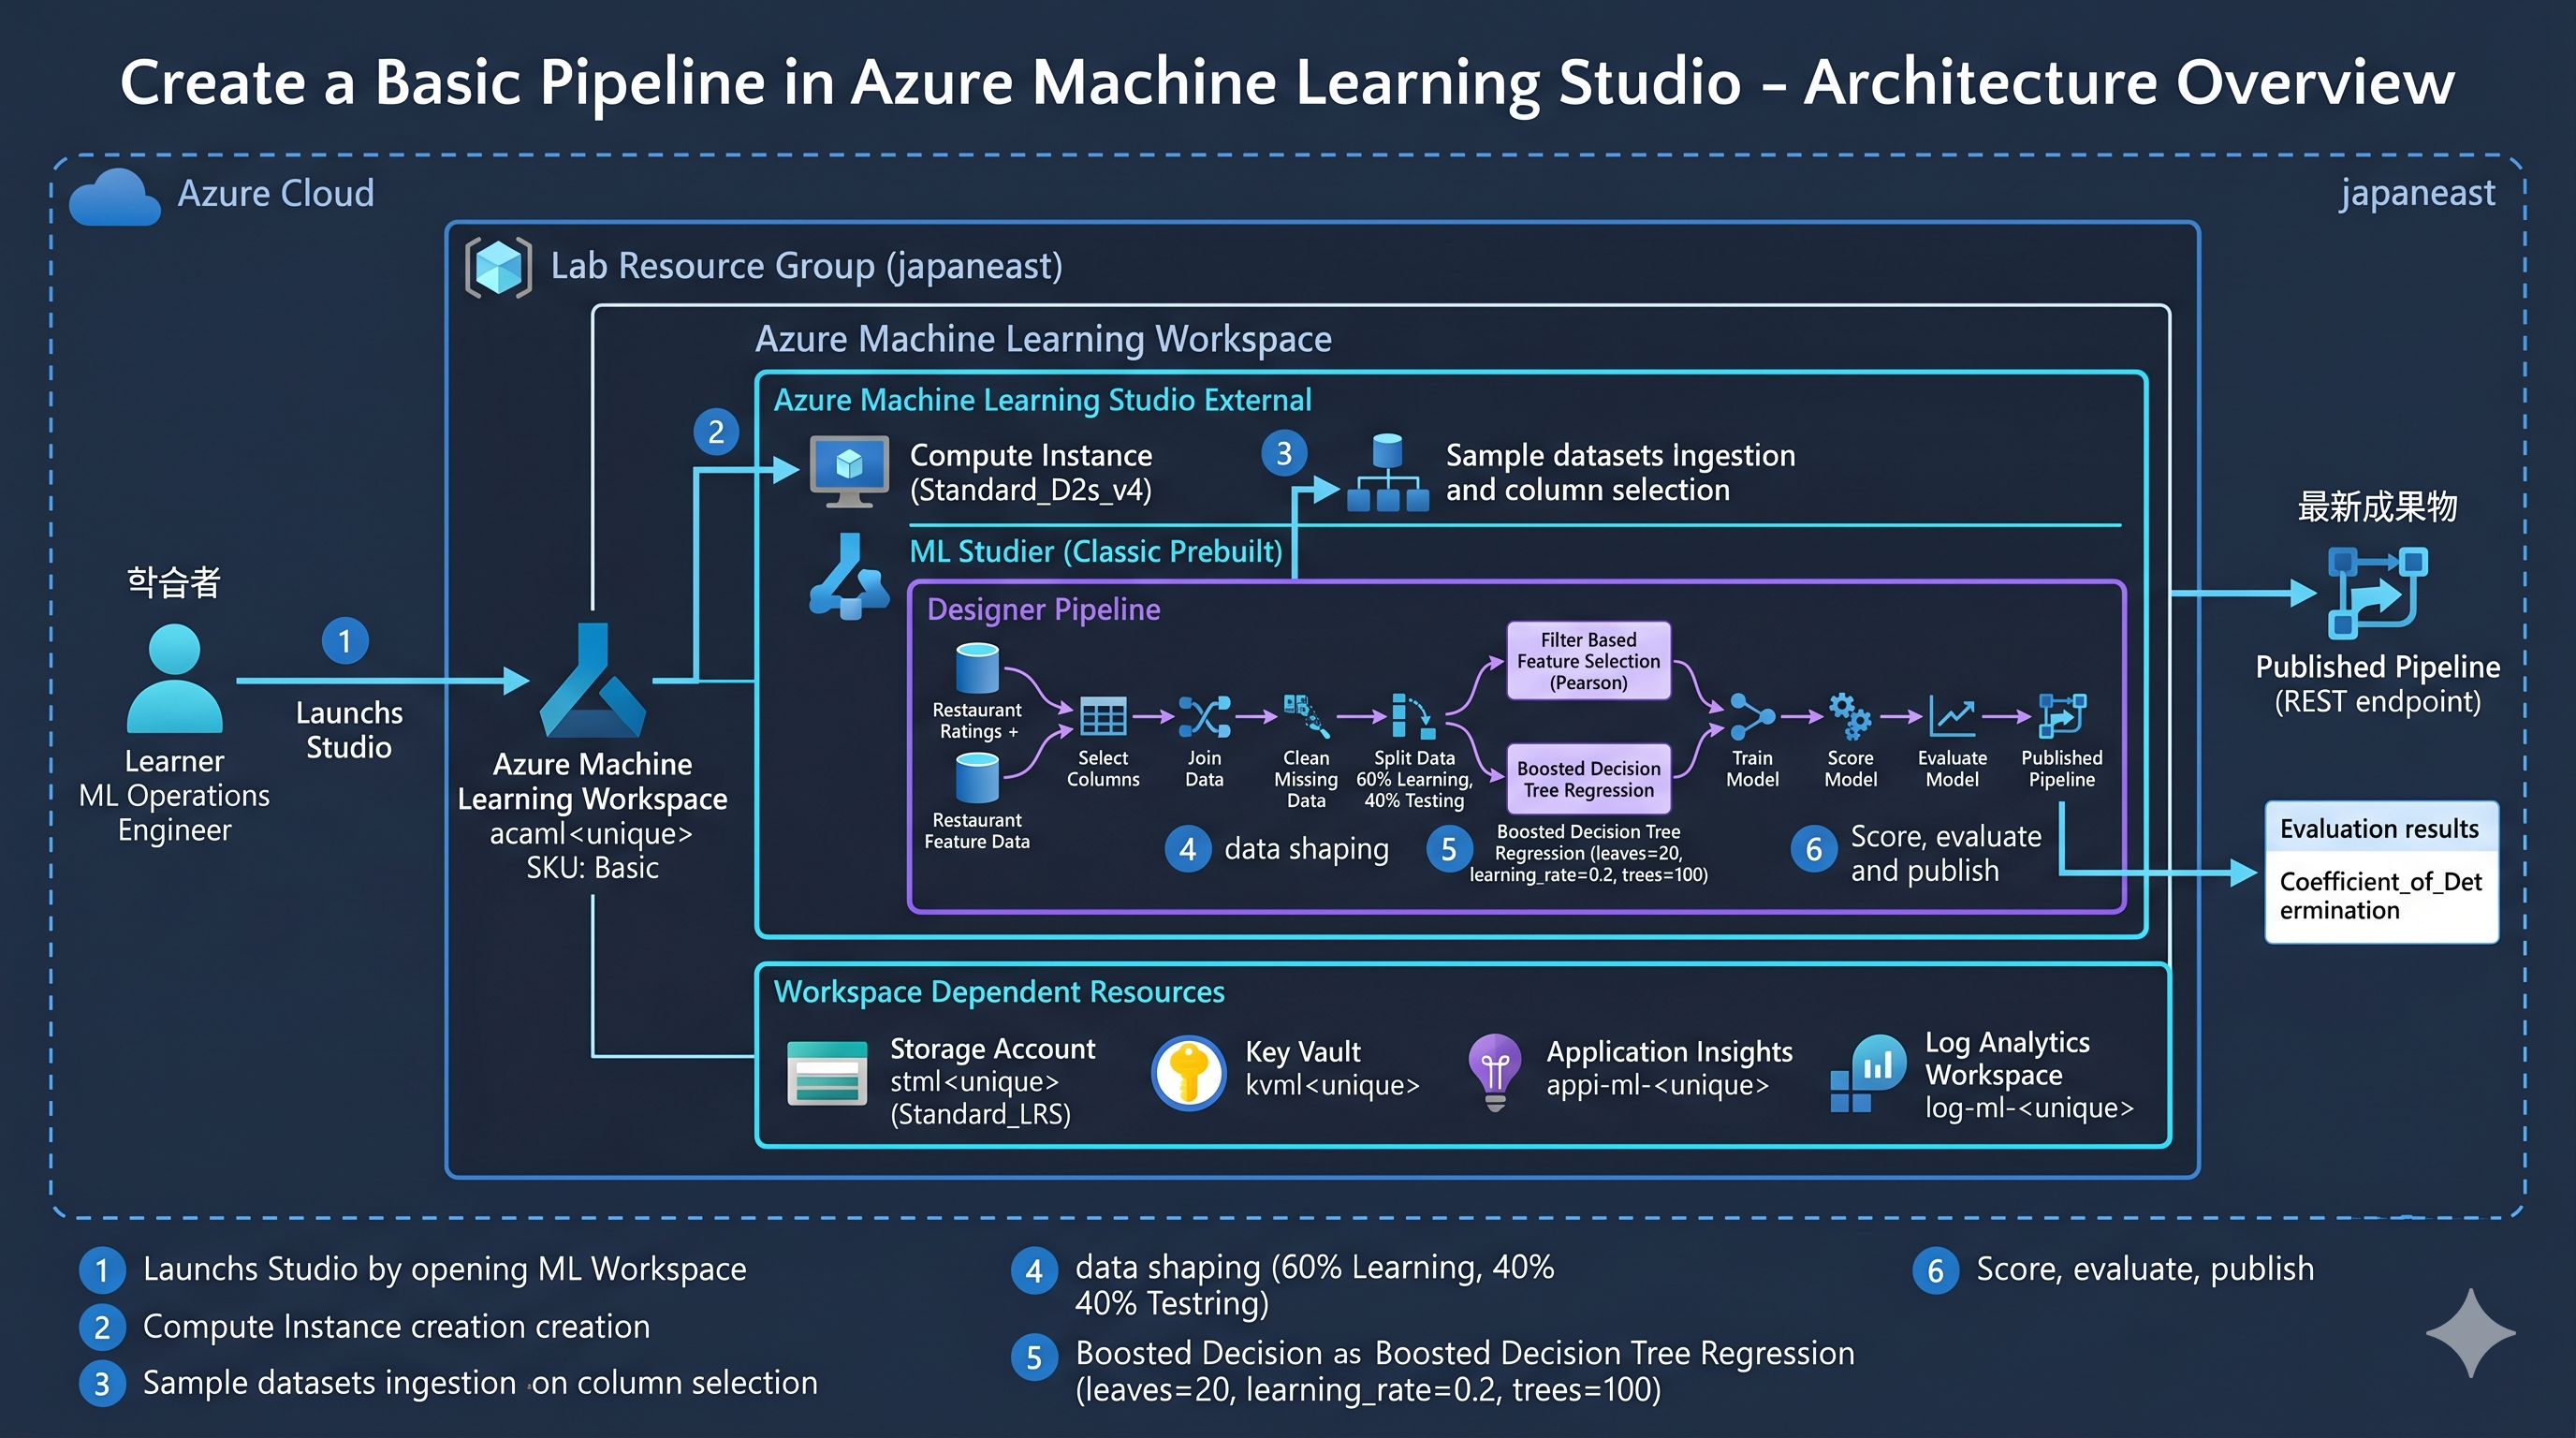Click the Workspace Dependent Resources heading

999,992
